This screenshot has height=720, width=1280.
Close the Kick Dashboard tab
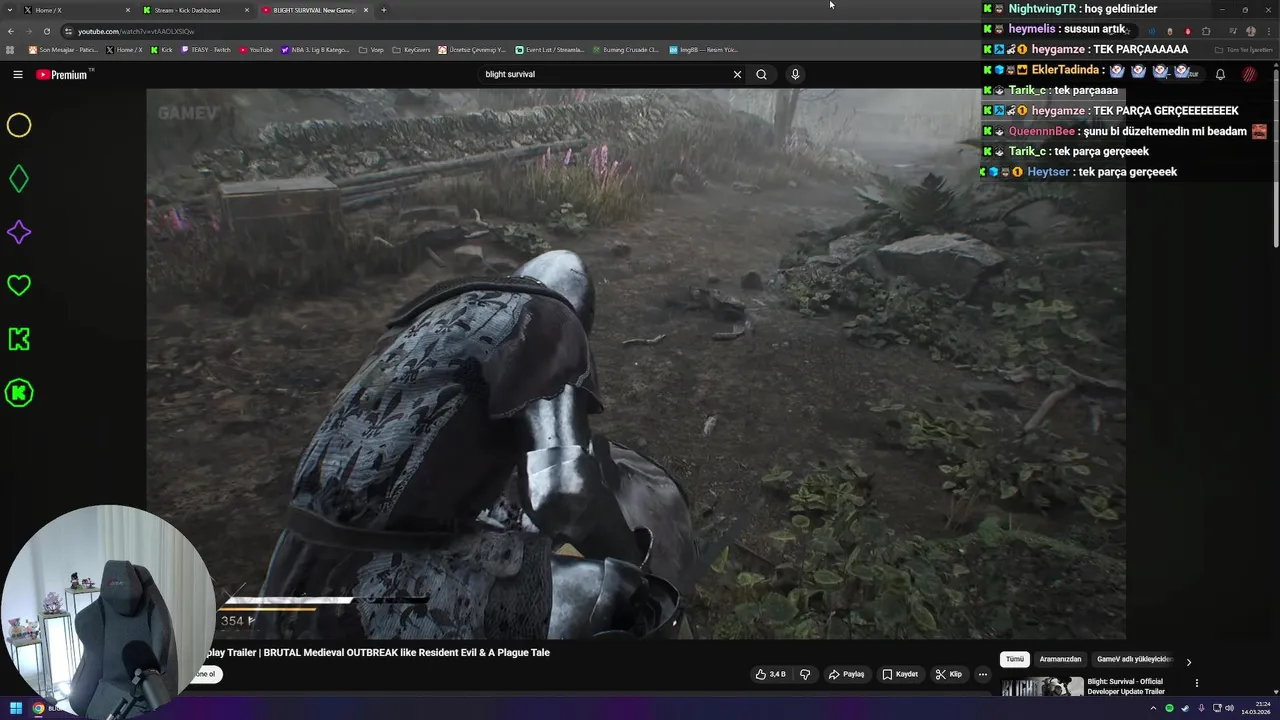click(247, 10)
